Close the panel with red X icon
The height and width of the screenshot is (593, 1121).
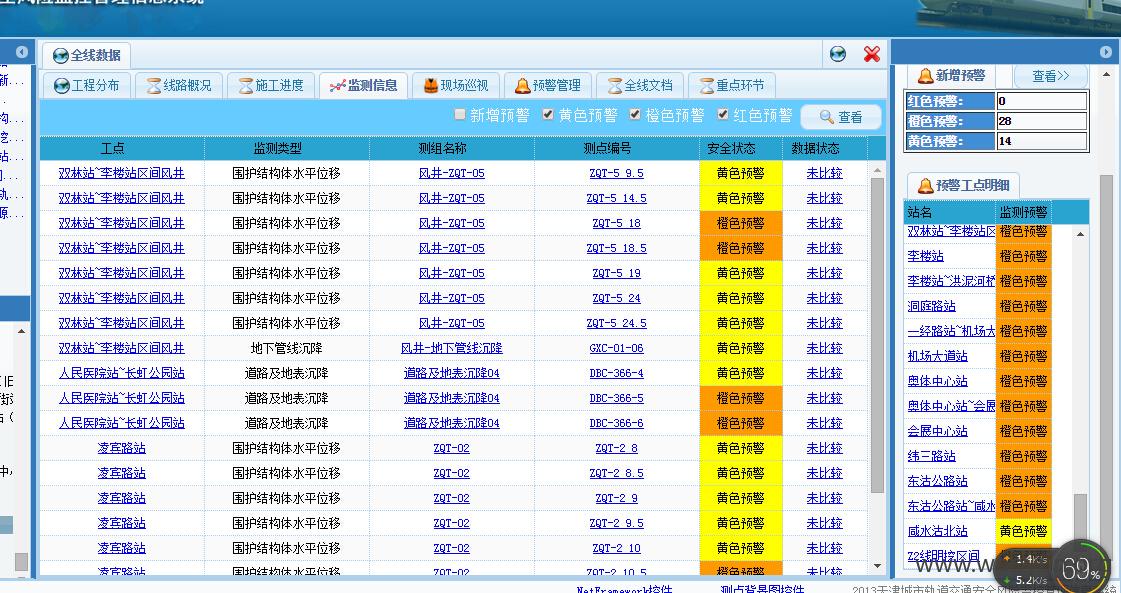click(871, 54)
